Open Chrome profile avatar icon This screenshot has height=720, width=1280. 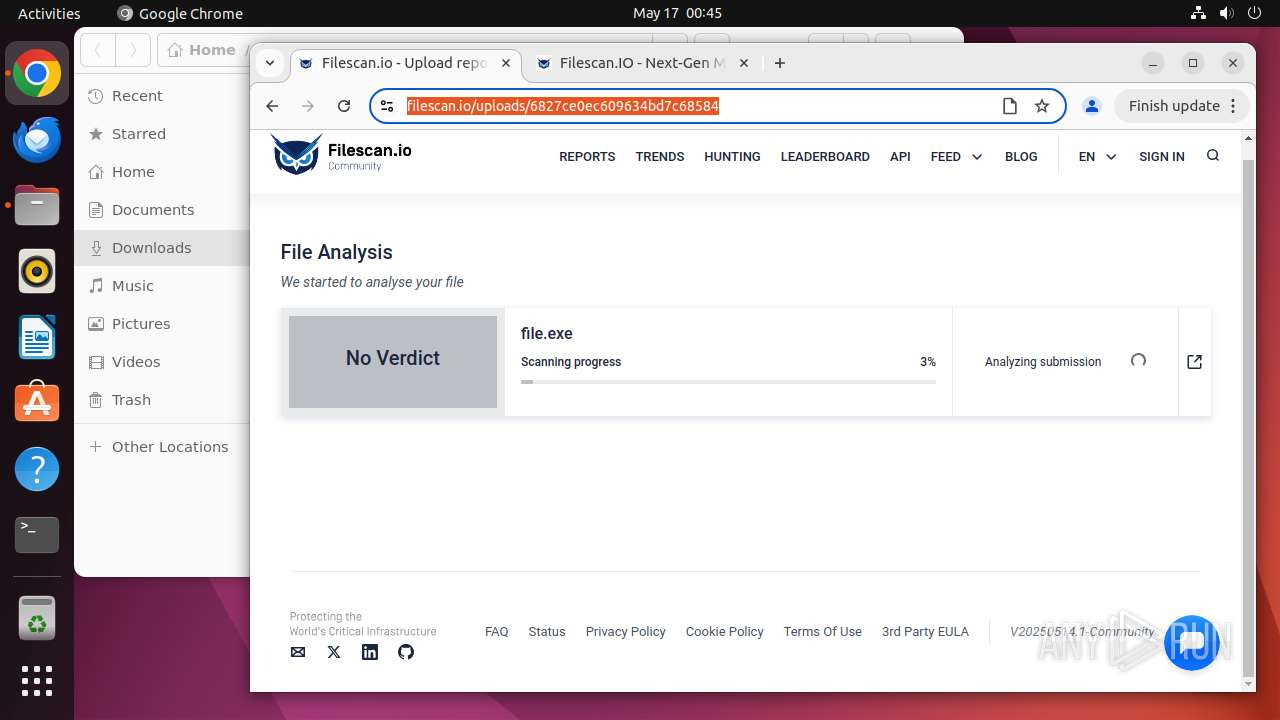(x=1092, y=106)
